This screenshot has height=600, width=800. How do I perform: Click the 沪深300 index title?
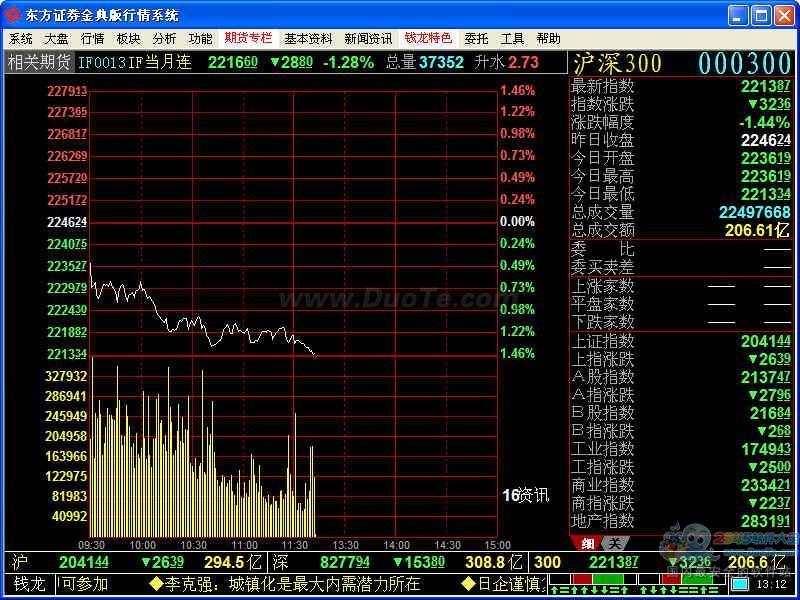617,64
